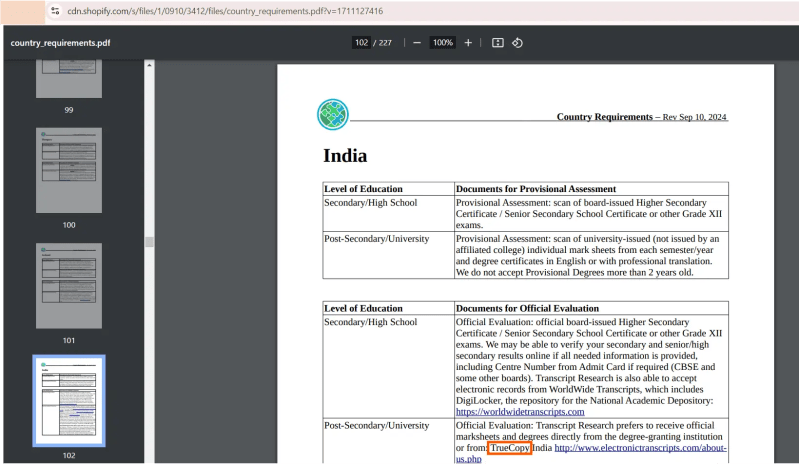Viewport: 799px width, 464px height.
Task: Click 'Documents for Official Evaluation' table header
Action: pyautogui.click(x=527, y=308)
